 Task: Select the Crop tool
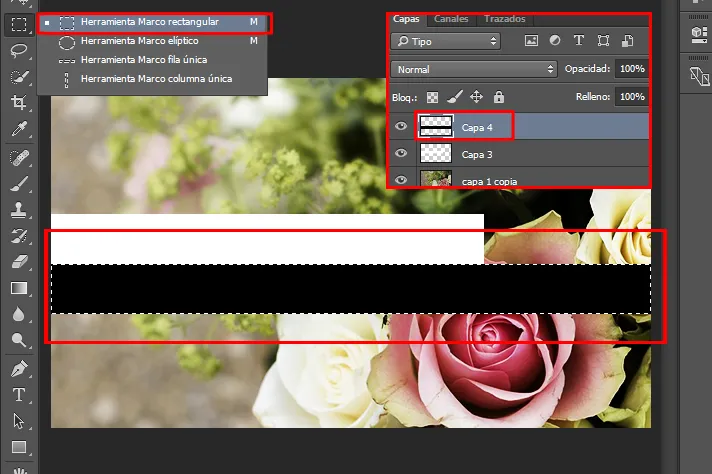(x=19, y=103)
